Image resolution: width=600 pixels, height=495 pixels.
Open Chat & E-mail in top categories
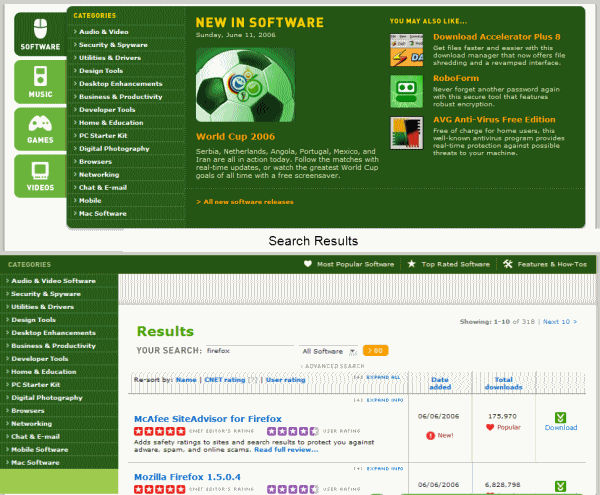point(103,188)
